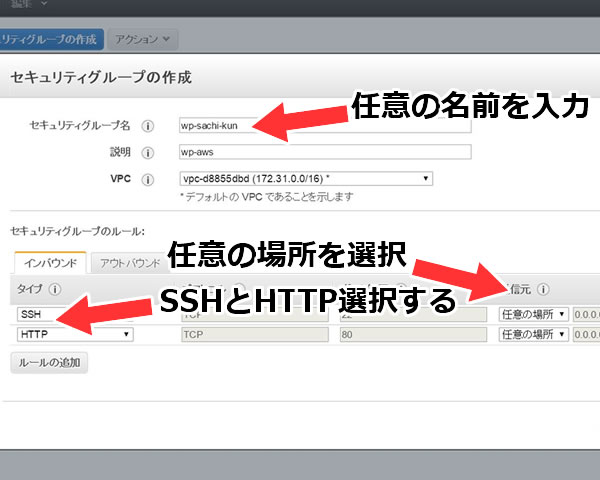Click the デフォルトの VPC であることを示します note text
The width and height of the screenshot is (600, 480).
[x=267, y=197]
